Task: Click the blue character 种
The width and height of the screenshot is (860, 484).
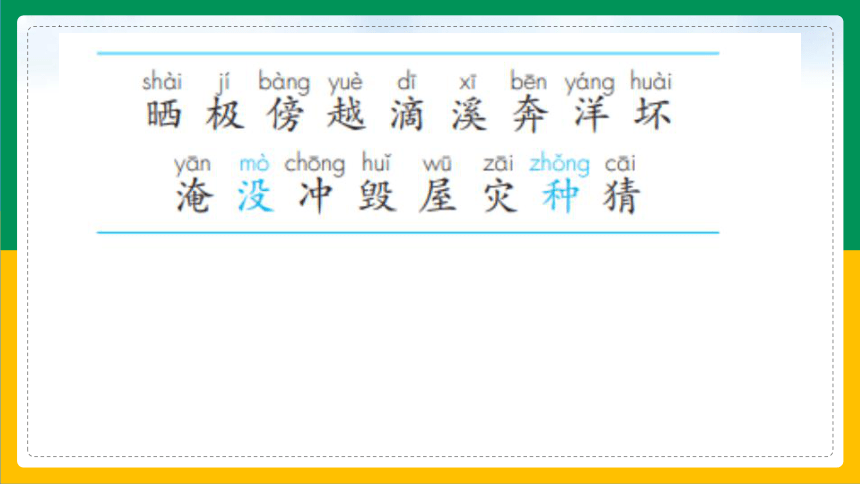Action: pyautogui.click(x=561, y=196)
